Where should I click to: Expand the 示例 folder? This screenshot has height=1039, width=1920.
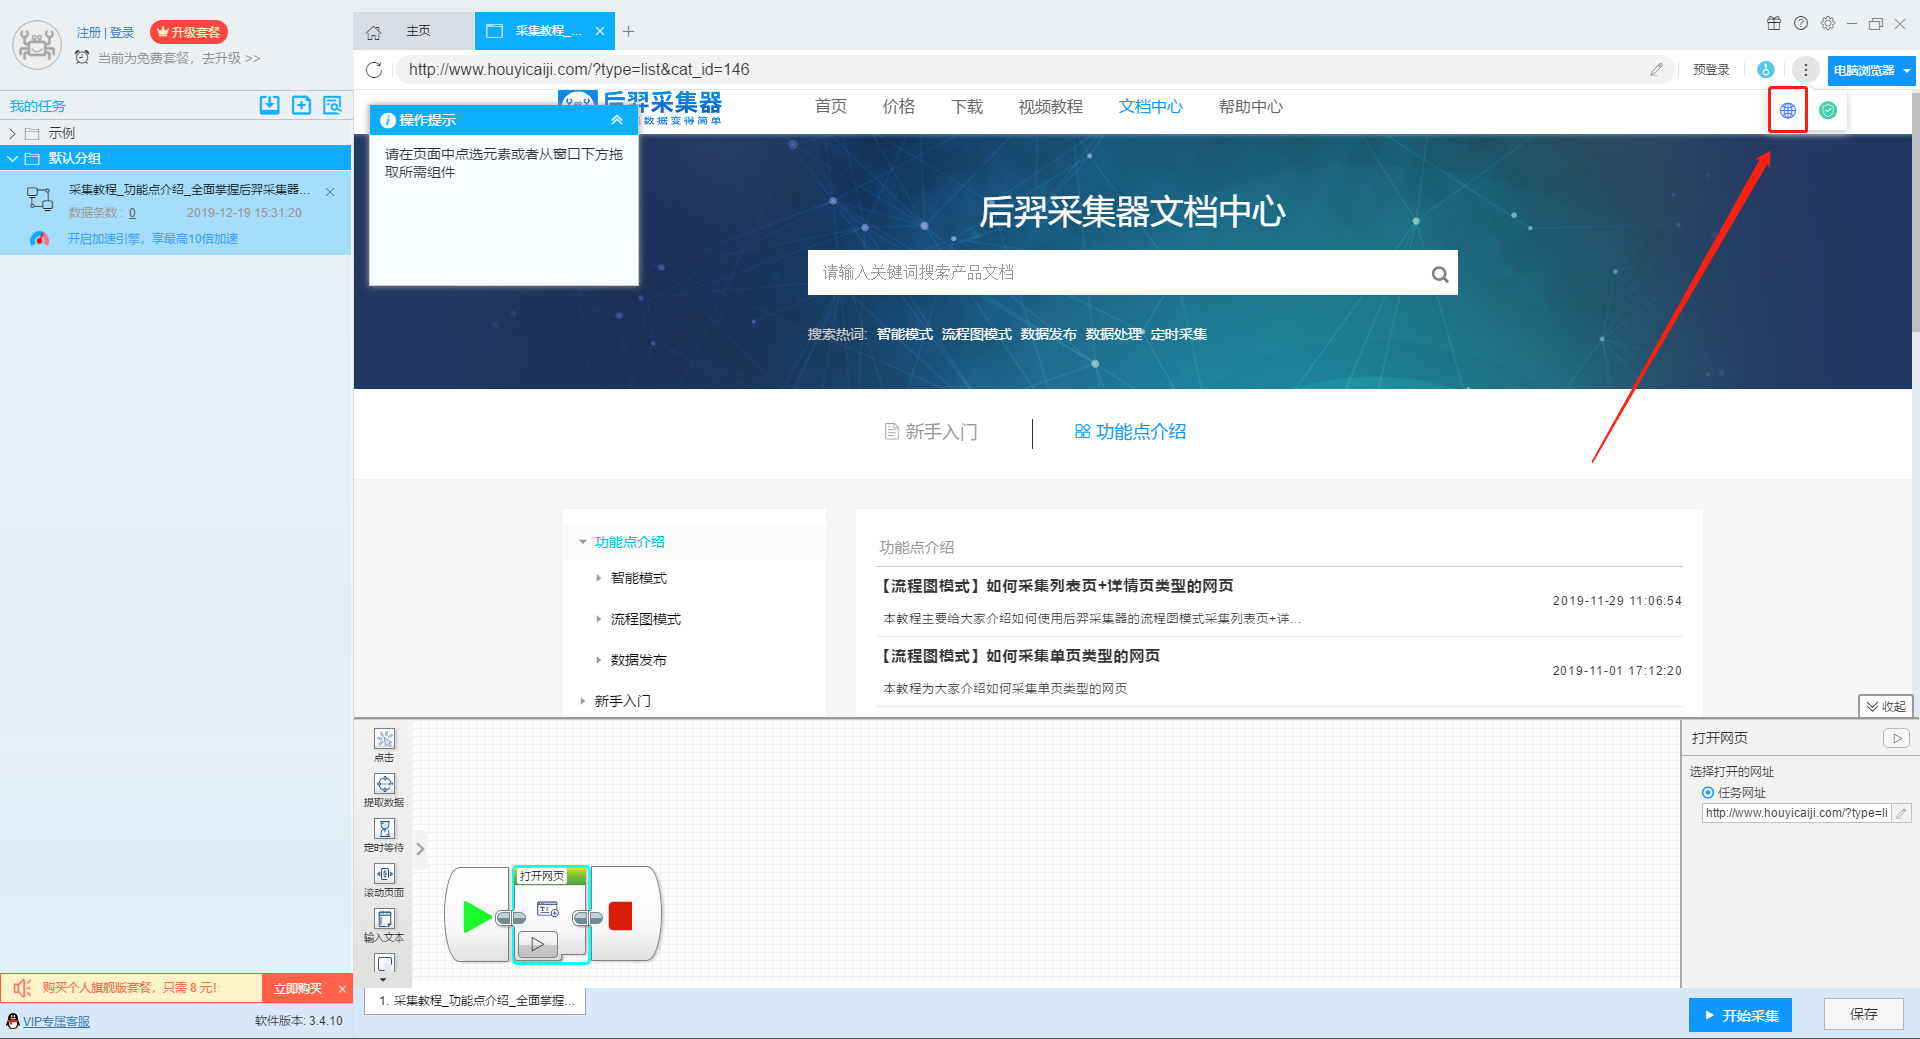pyautogui.click(x=12, y=133)
